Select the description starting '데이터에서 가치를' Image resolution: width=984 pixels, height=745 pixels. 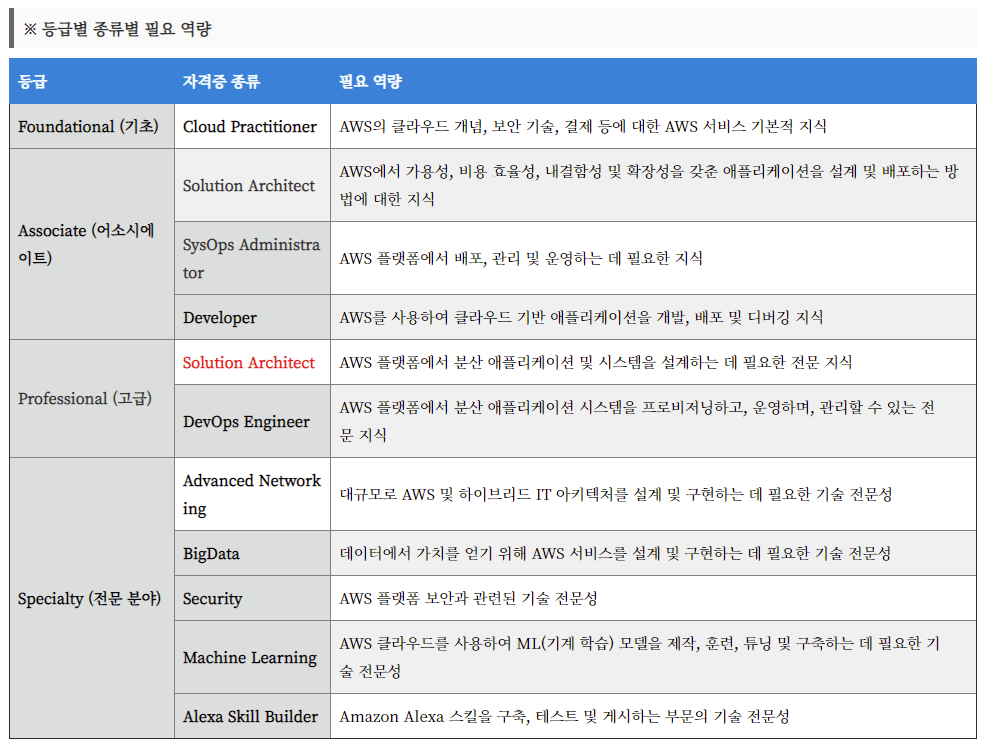(x=615, y=553)
